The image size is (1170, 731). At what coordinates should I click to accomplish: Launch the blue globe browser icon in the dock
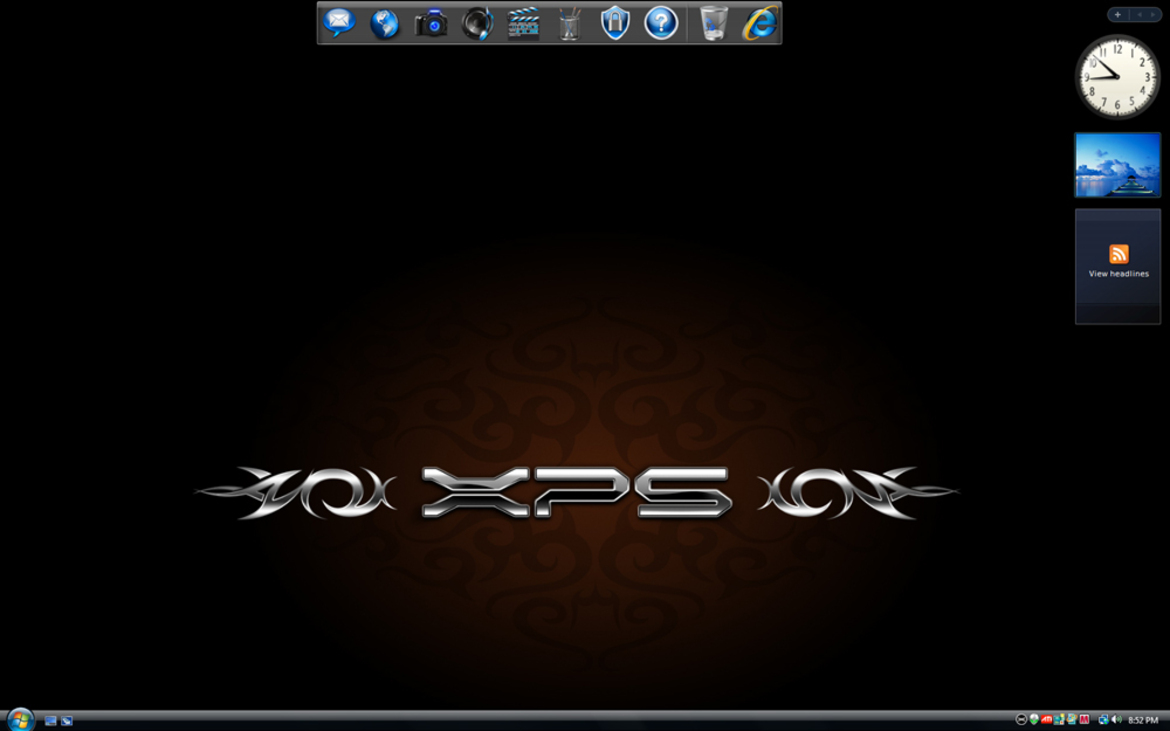pyautogui.click(x=385, y=23)
